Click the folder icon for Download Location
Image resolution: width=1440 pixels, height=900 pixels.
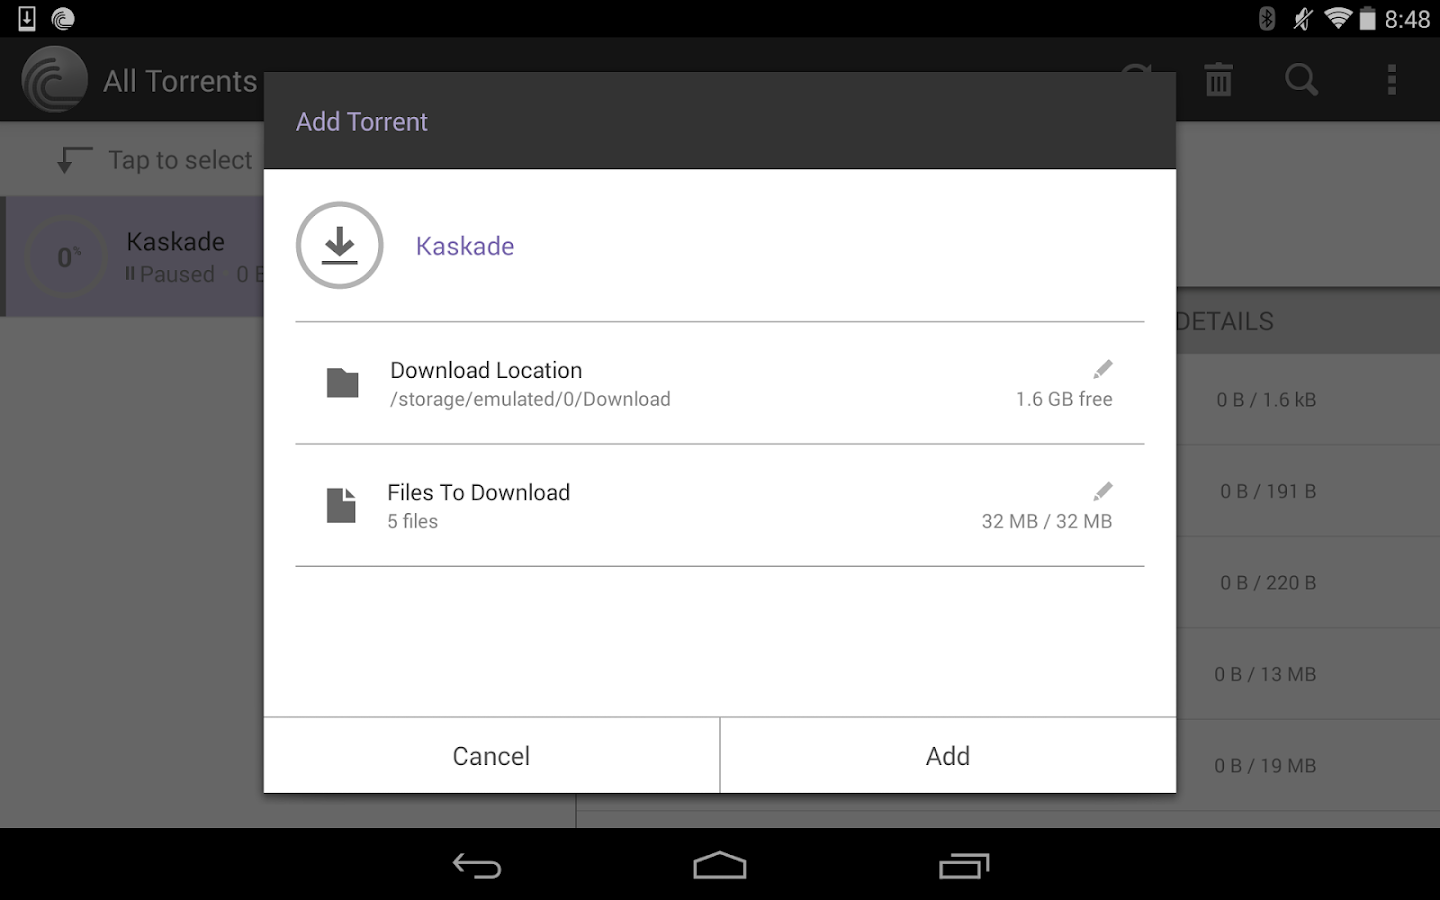(342, 383)
